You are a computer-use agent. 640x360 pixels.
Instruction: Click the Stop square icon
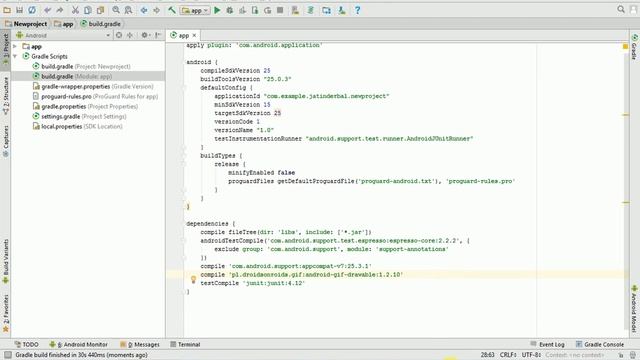(280, 10)
